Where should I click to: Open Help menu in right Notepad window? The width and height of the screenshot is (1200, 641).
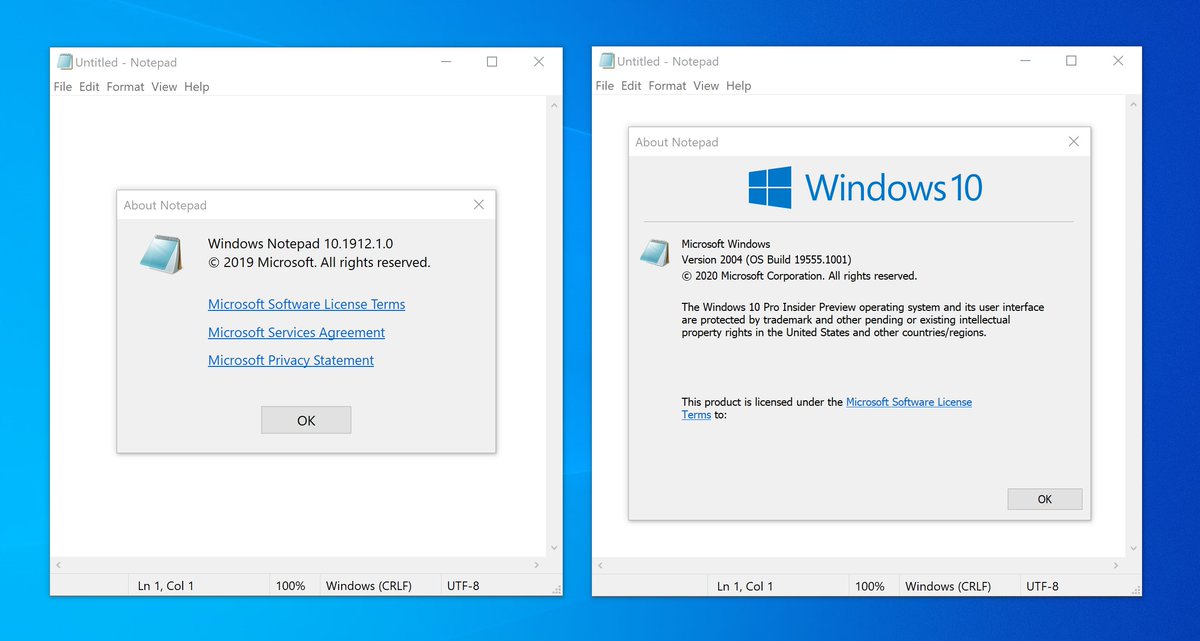pyautogui.click(x=739, y=86)
